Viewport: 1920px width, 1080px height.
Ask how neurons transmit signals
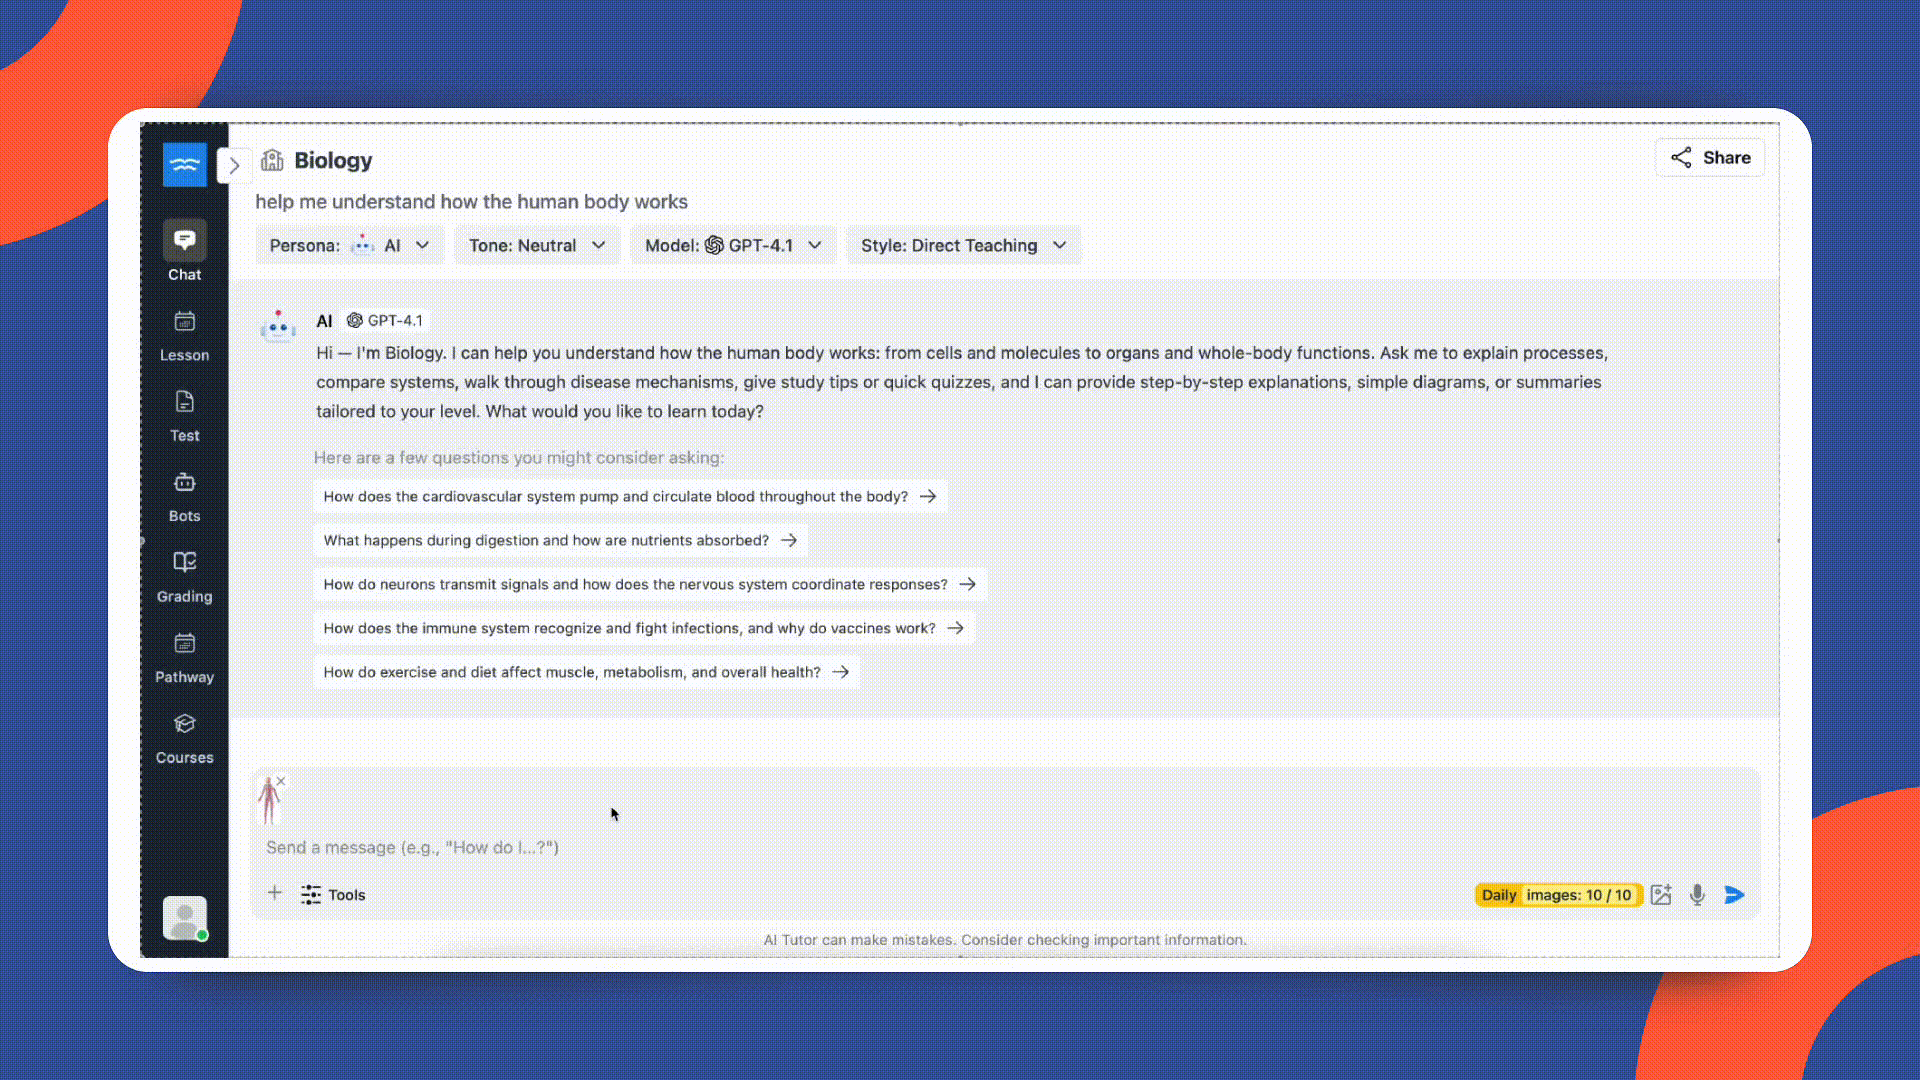tap(650, 584)
